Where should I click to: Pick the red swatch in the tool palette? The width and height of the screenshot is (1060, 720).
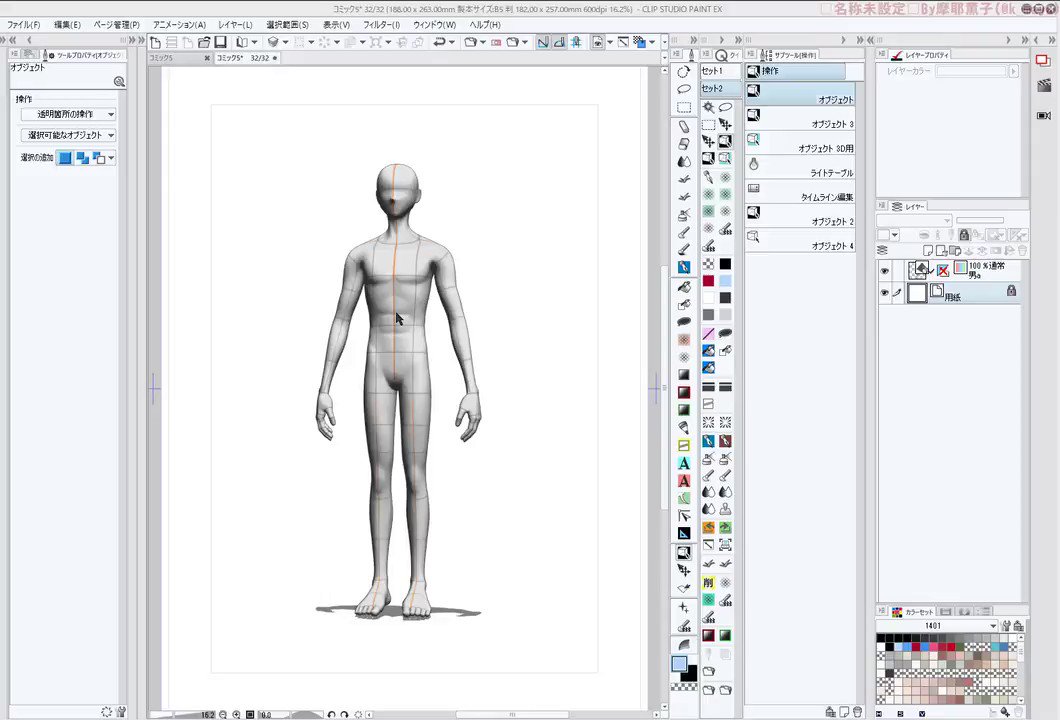(708, 281)
